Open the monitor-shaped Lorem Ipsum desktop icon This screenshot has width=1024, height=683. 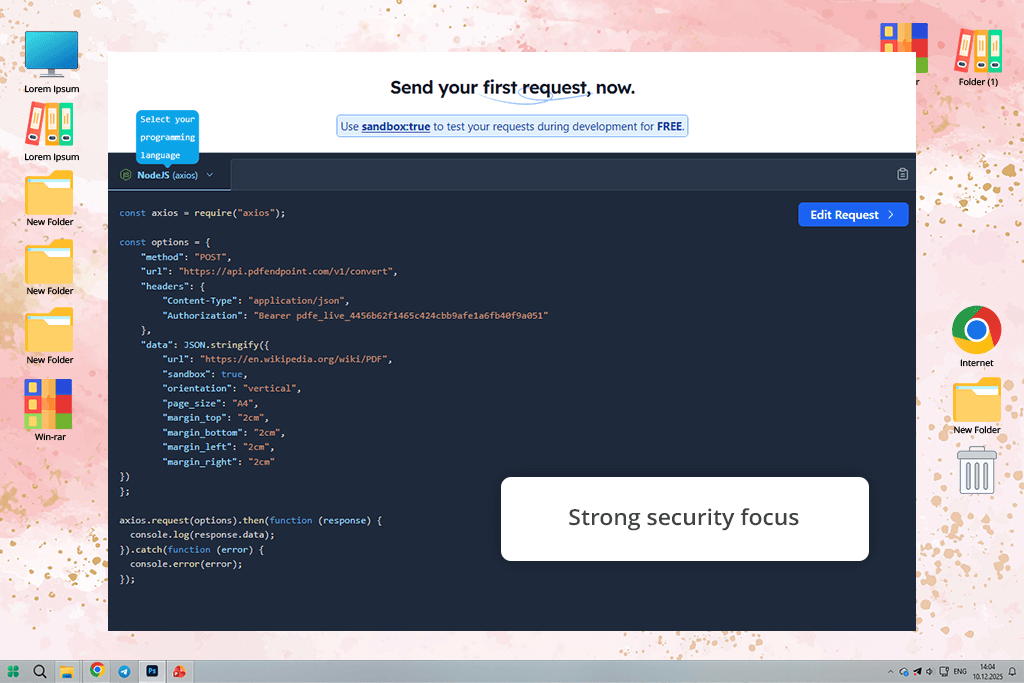(52, 62)
